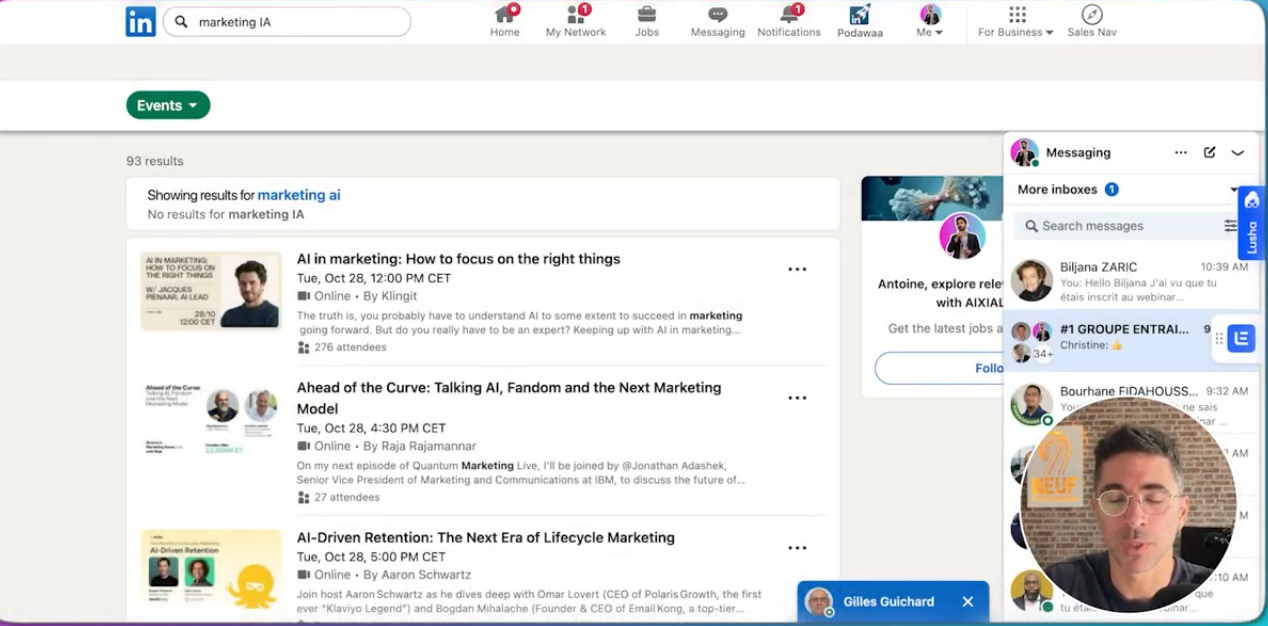Expand the More inboxes dropdown
The image size is (1268, 626).
click(x=1235, y=190)
